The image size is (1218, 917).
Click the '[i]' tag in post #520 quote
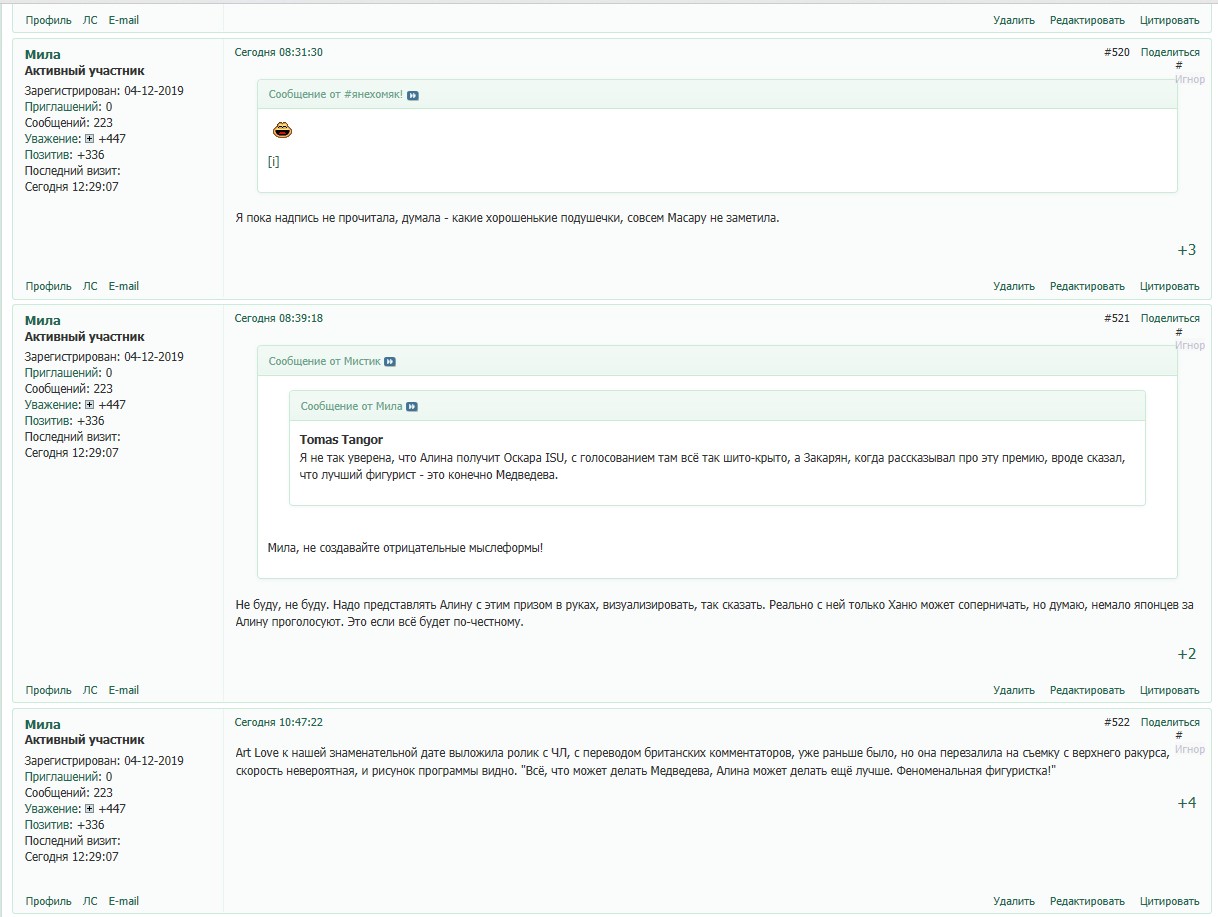pos(274,162)
